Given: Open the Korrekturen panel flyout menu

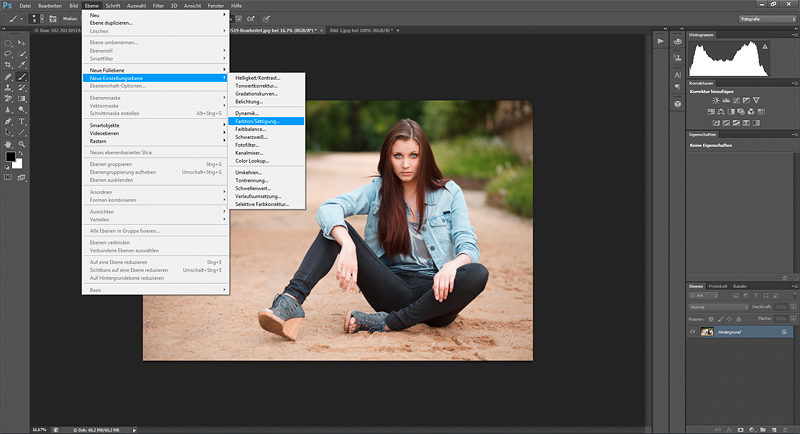Looking at the screenshot, I should pos(794,83).
